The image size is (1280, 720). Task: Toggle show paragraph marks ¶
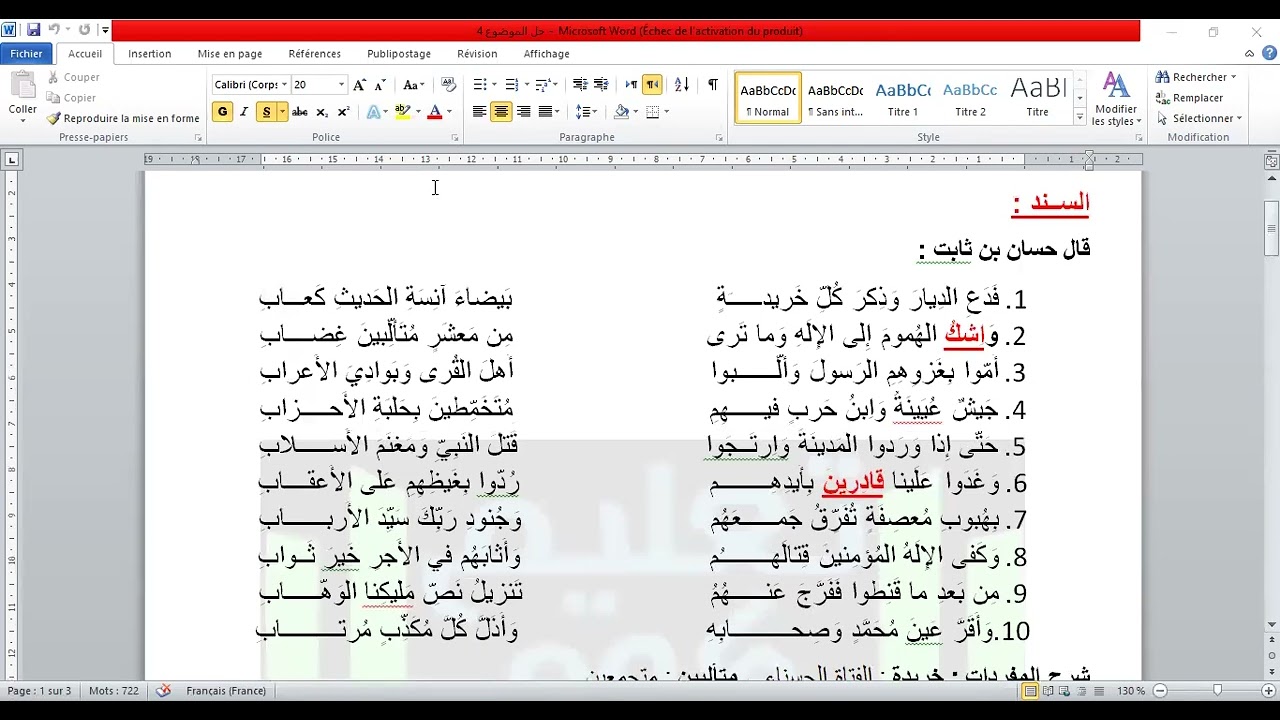(x=712, y=85)
